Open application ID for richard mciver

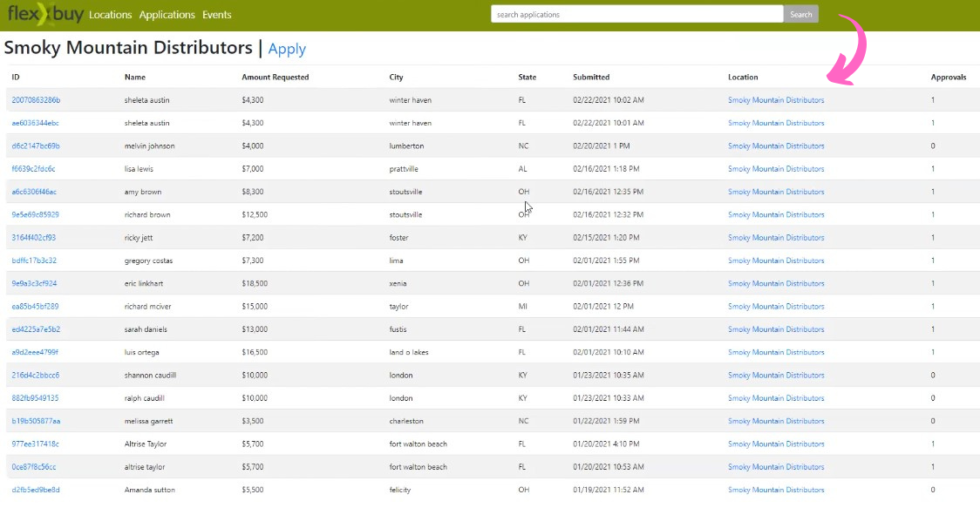(x=35, y=306)
